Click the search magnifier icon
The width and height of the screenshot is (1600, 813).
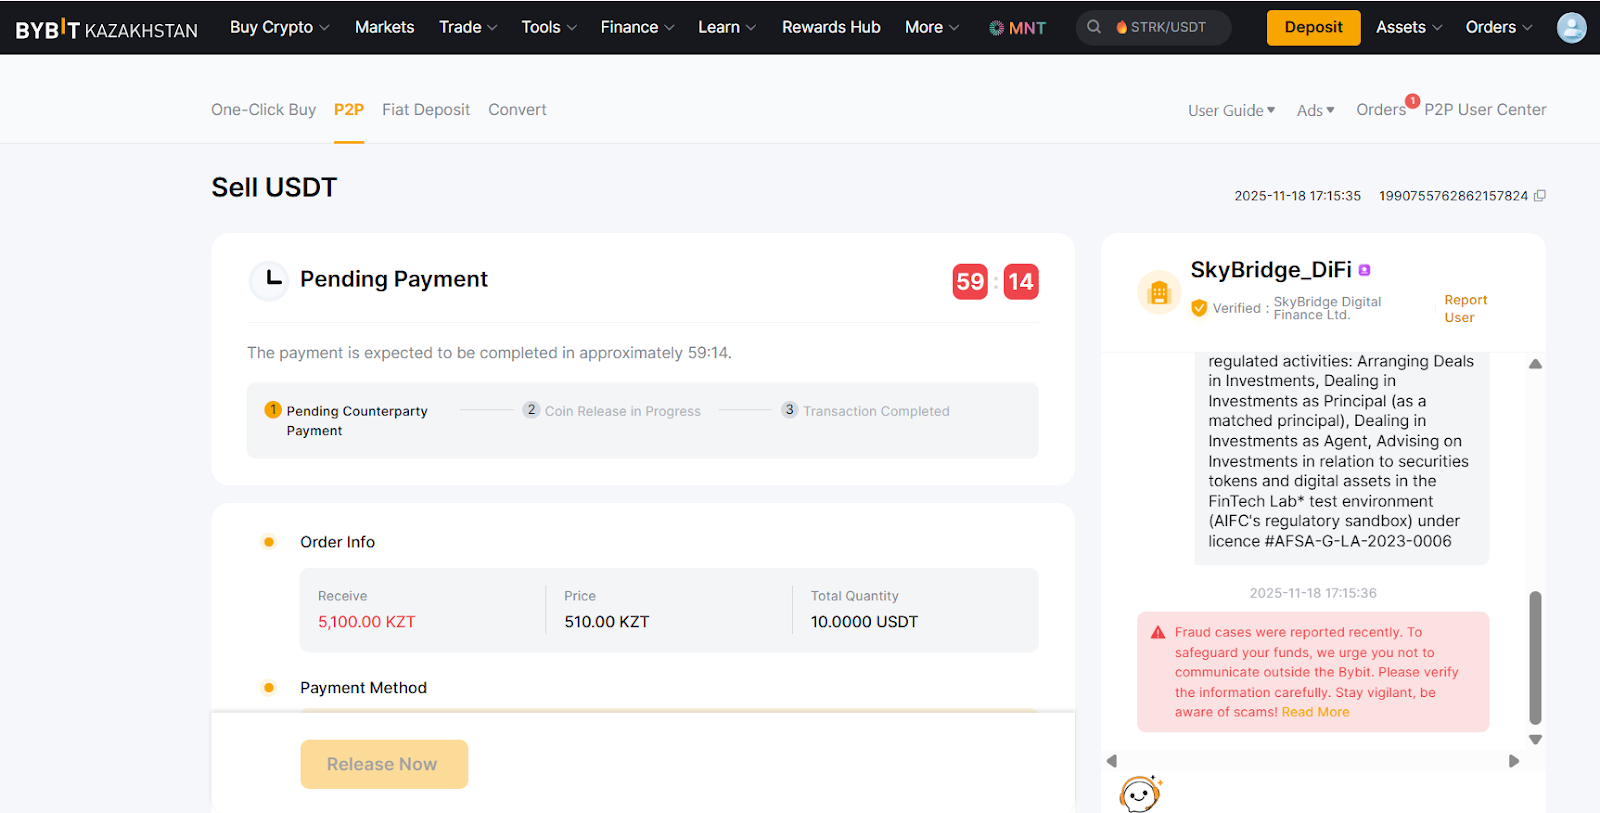1094,27
